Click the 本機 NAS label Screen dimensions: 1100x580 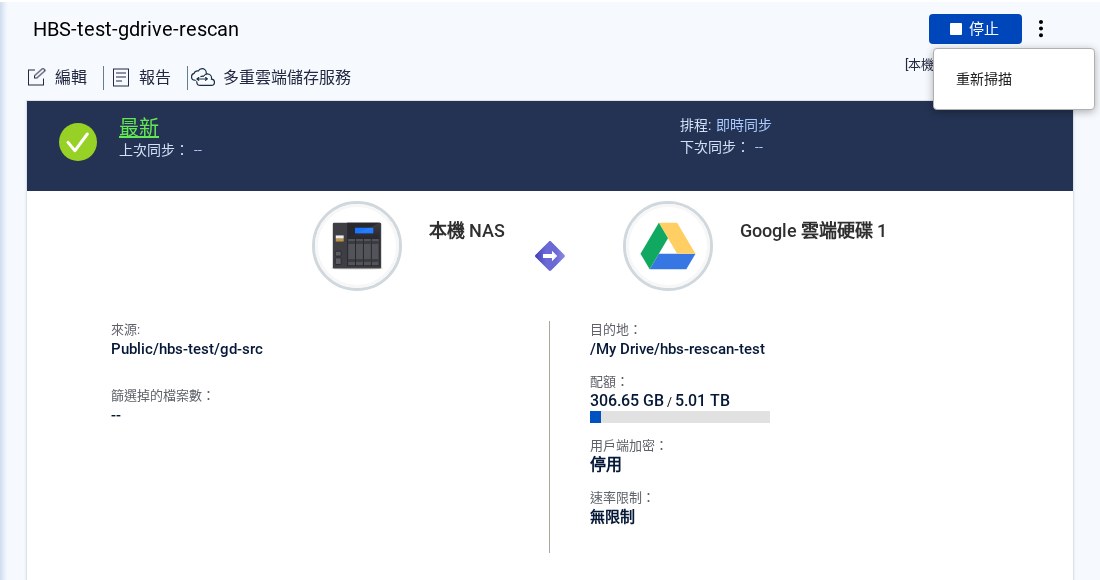click(467, 231)
